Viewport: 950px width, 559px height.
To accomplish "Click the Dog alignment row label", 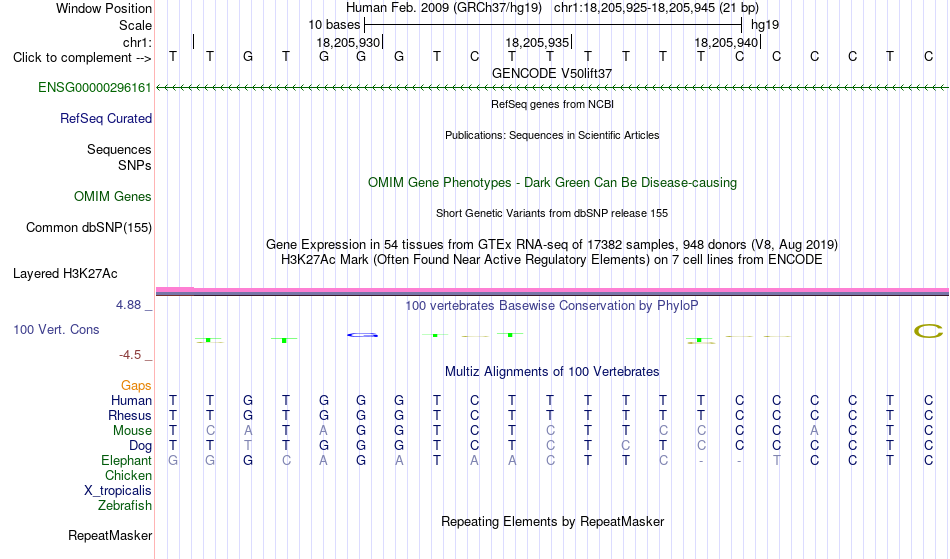I will click(x=141, y=446).
